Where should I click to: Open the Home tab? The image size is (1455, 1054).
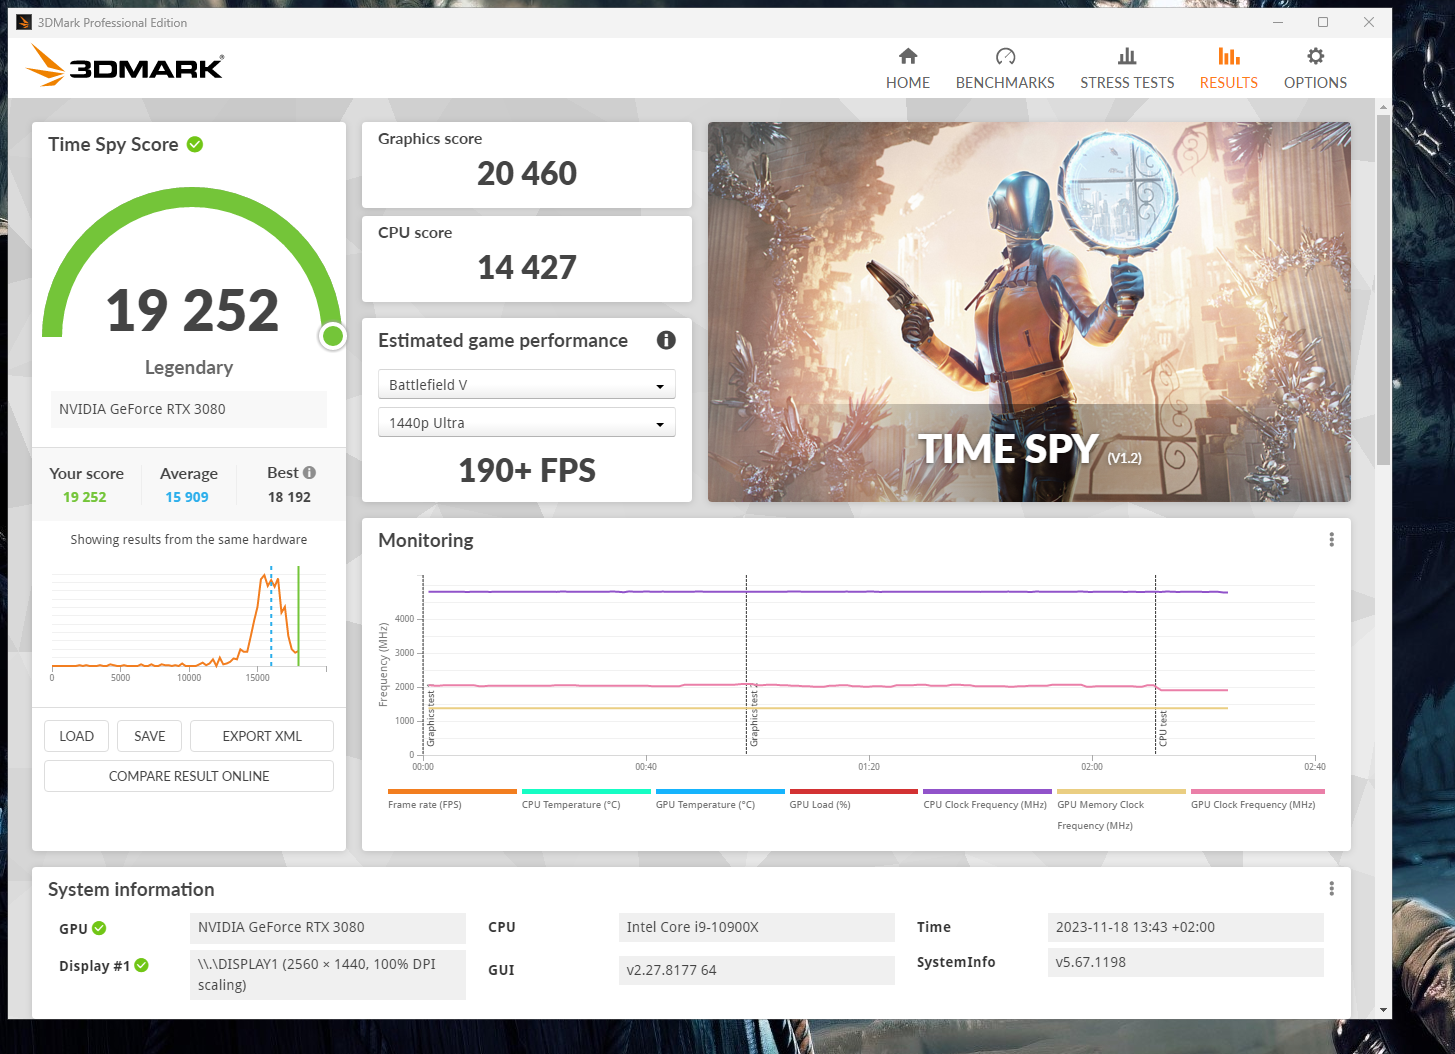click(907, 69)
